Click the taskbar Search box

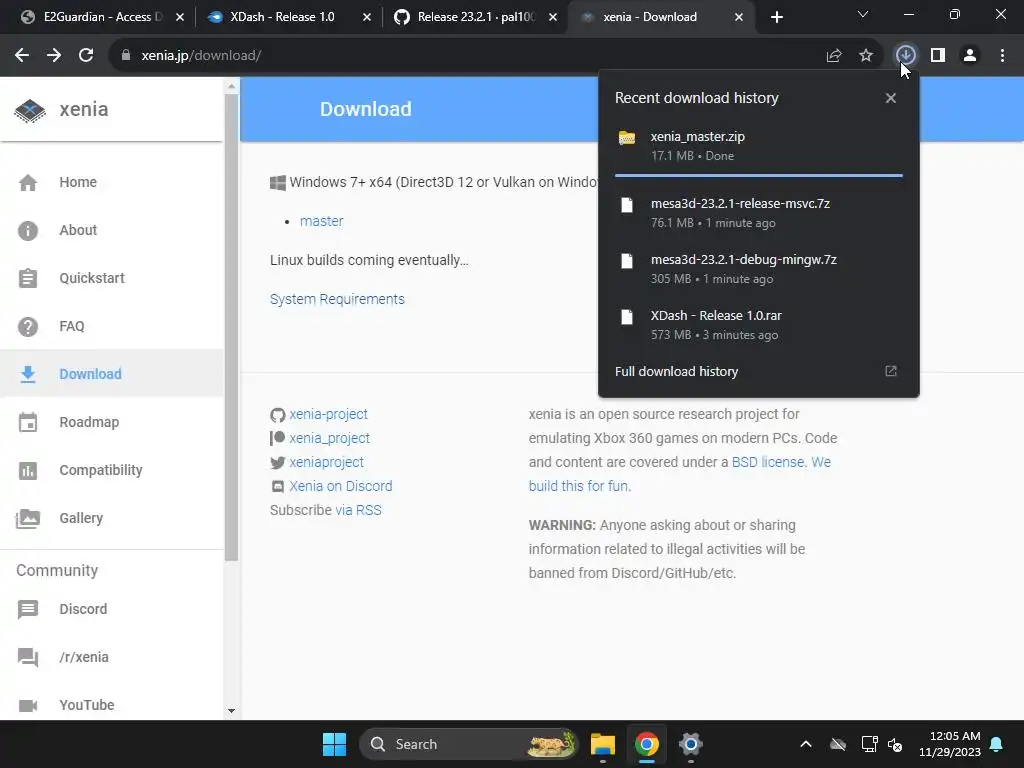(469, 744)
